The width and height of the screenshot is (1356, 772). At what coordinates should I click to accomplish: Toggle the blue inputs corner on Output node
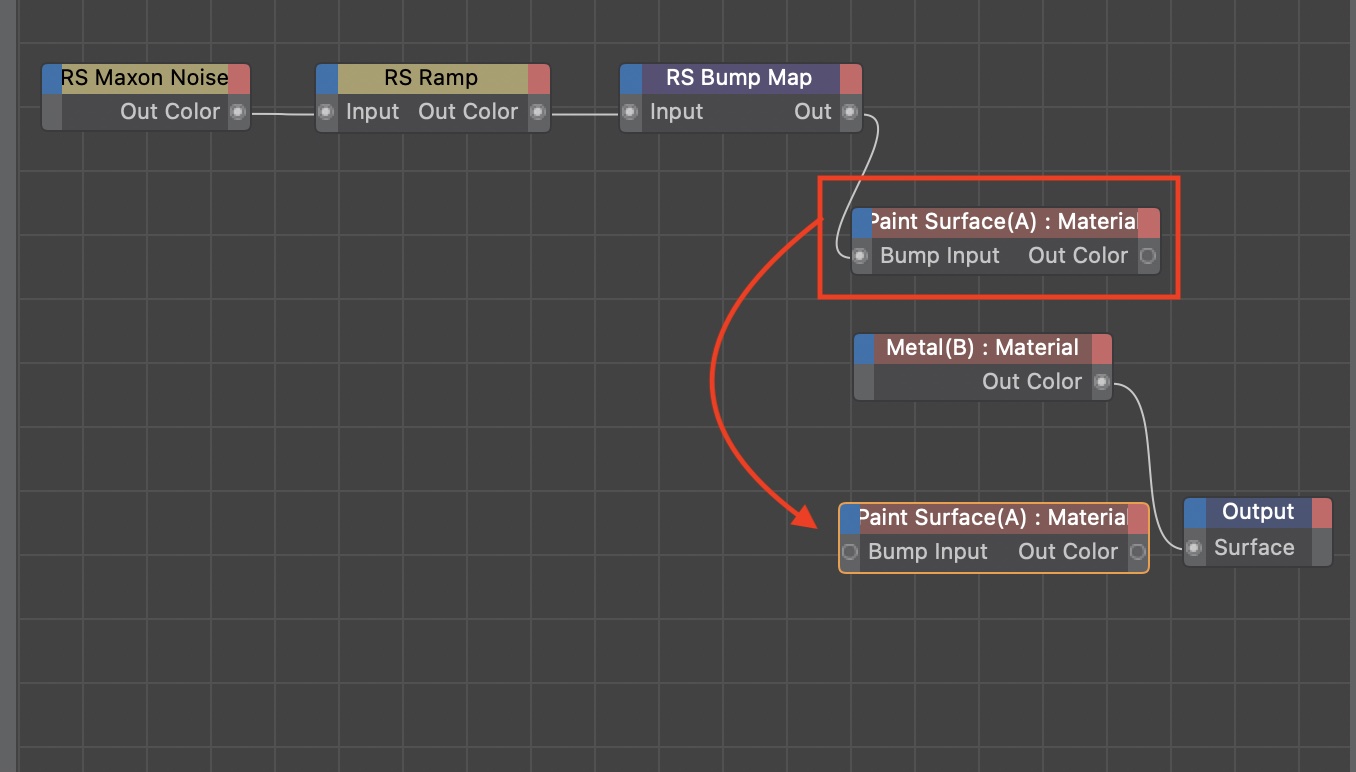click(x=1195, y=513)
